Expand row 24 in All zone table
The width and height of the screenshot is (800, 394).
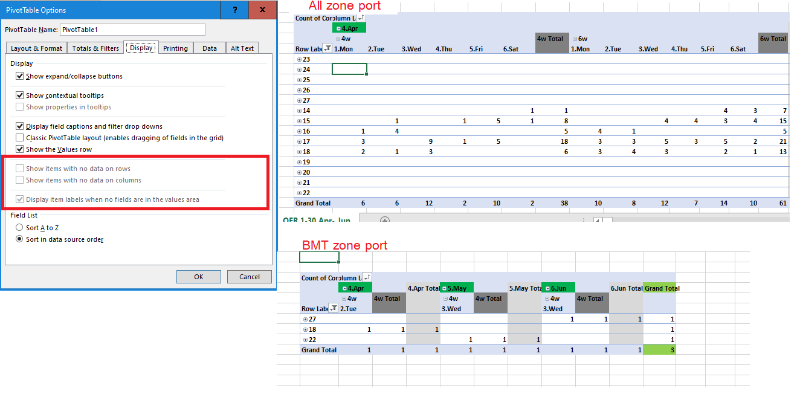(x=299, y=69)
